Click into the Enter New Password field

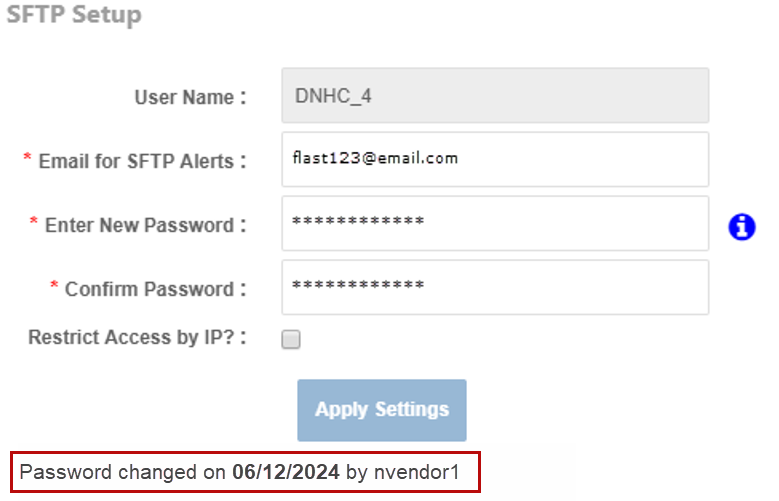click(495, 223)
